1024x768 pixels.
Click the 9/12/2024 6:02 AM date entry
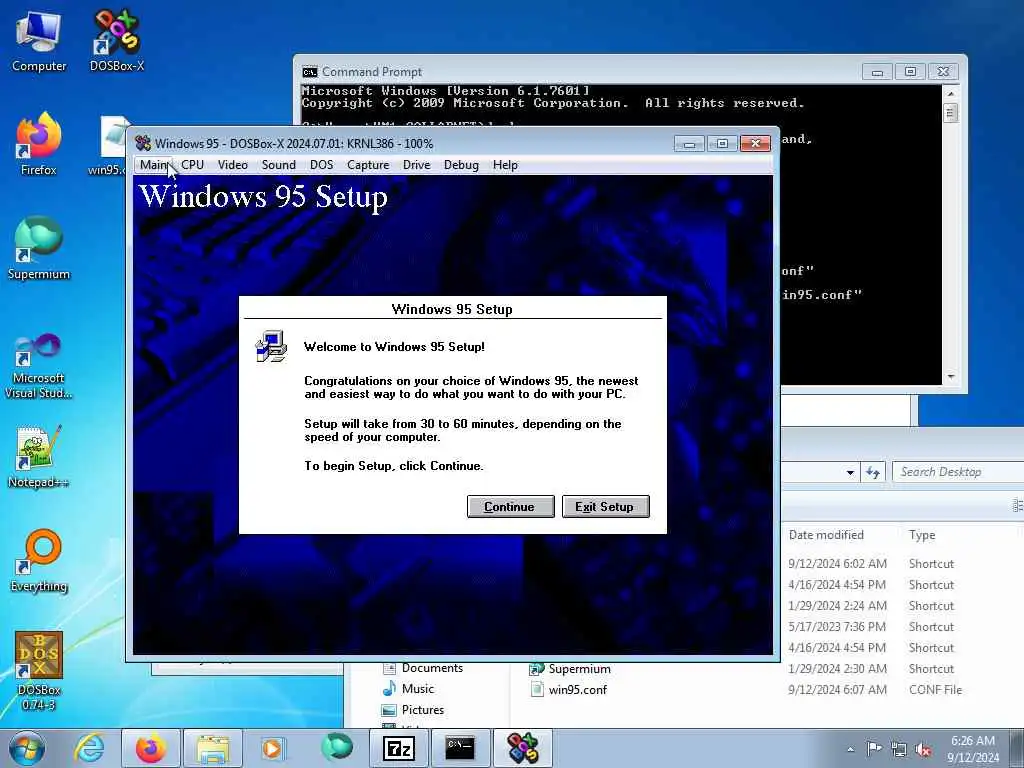tap(837, 564)
